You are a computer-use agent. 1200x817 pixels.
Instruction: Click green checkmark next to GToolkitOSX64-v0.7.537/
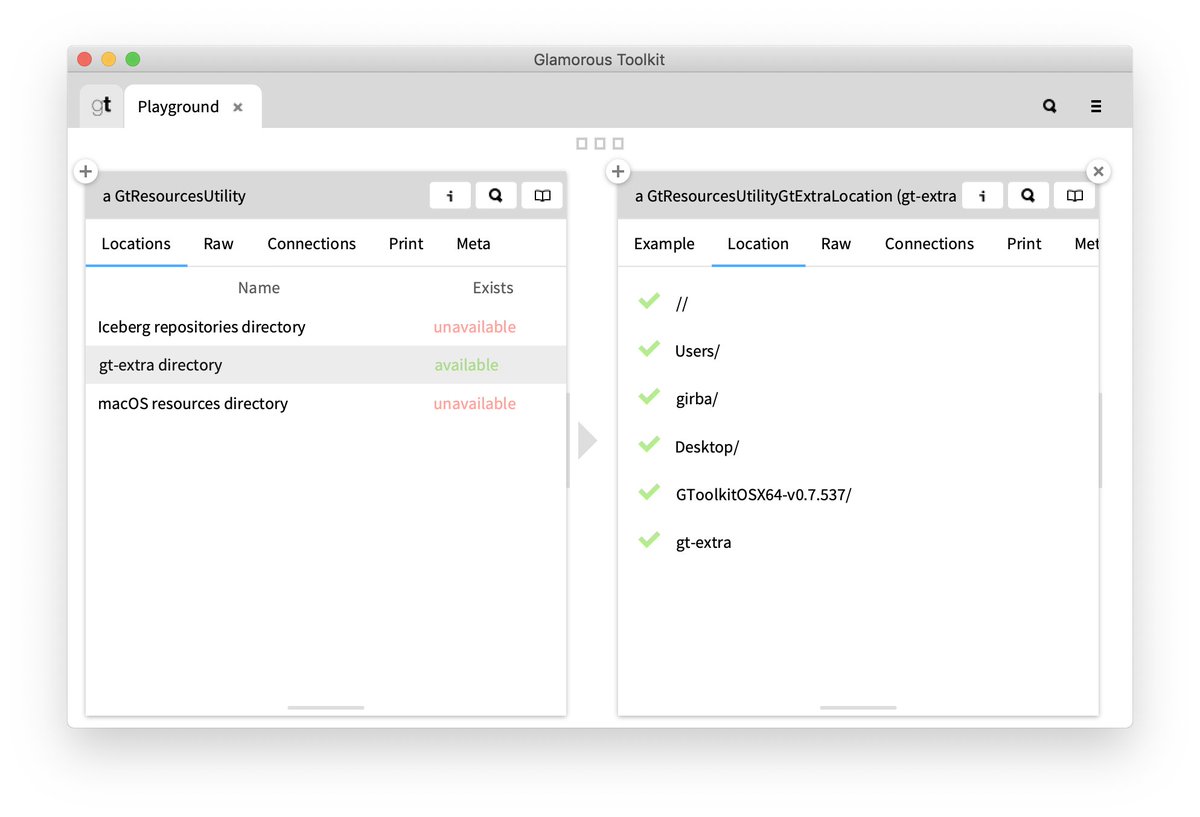coord(649,493)
